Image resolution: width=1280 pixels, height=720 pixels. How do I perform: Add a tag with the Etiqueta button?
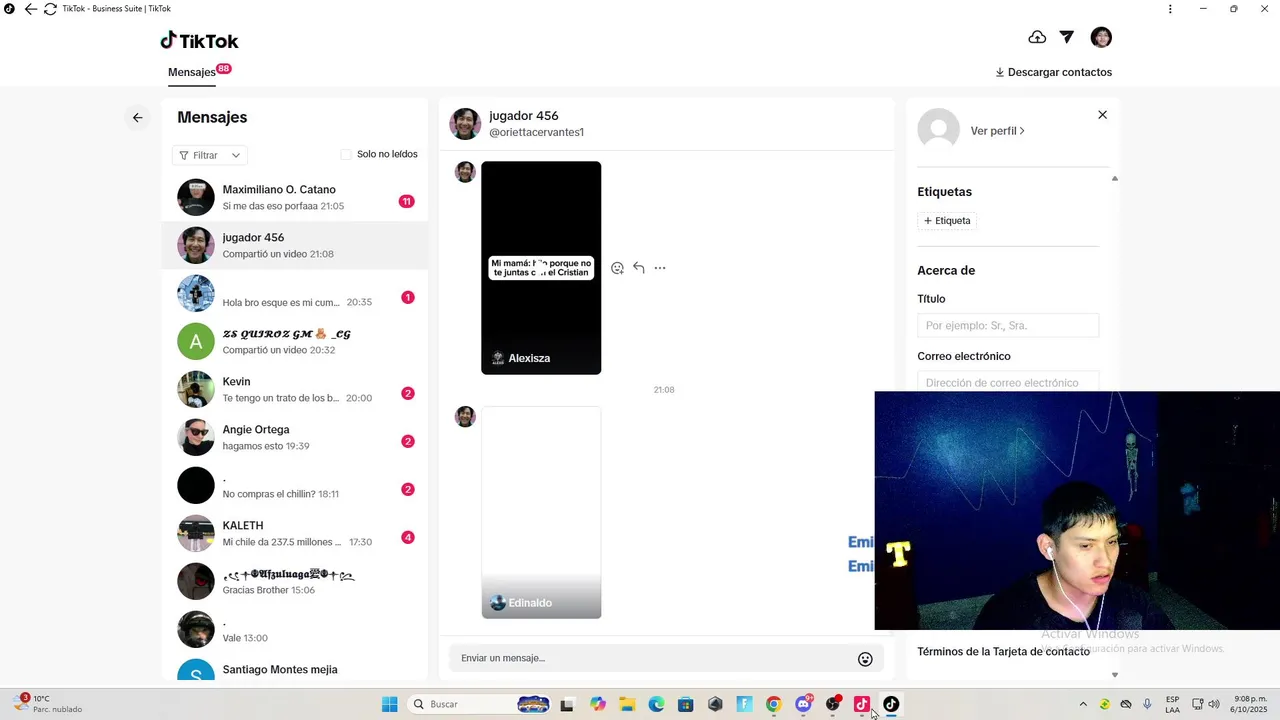947,221
